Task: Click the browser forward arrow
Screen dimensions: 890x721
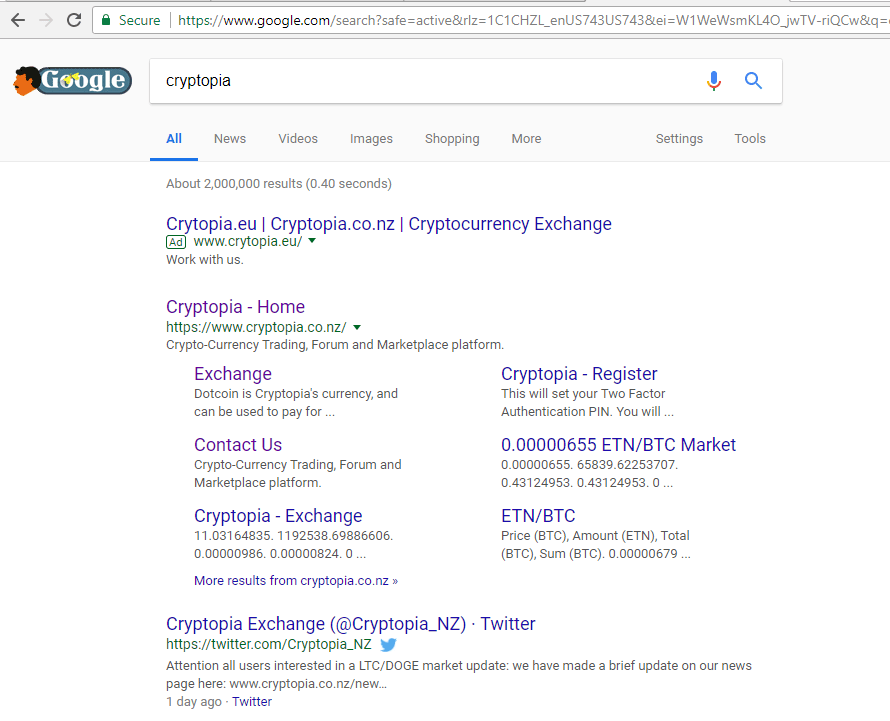Action: pyautogui.click(x=46, y=20)
